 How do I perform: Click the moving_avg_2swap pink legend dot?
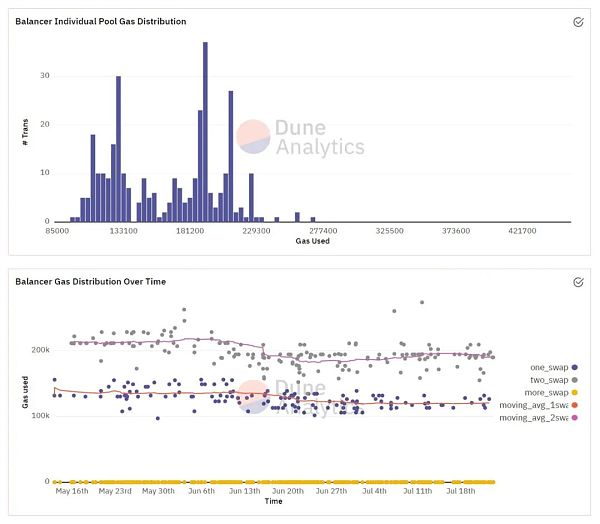click(574, 417)
